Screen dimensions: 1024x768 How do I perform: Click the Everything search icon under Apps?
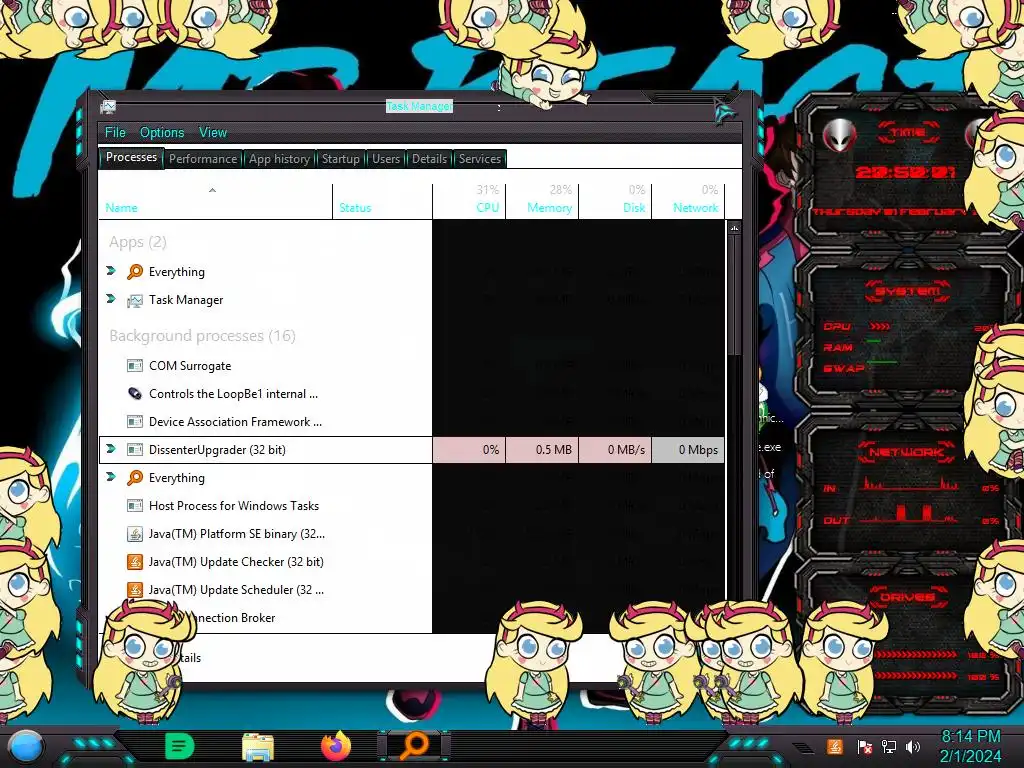point(135,272)
